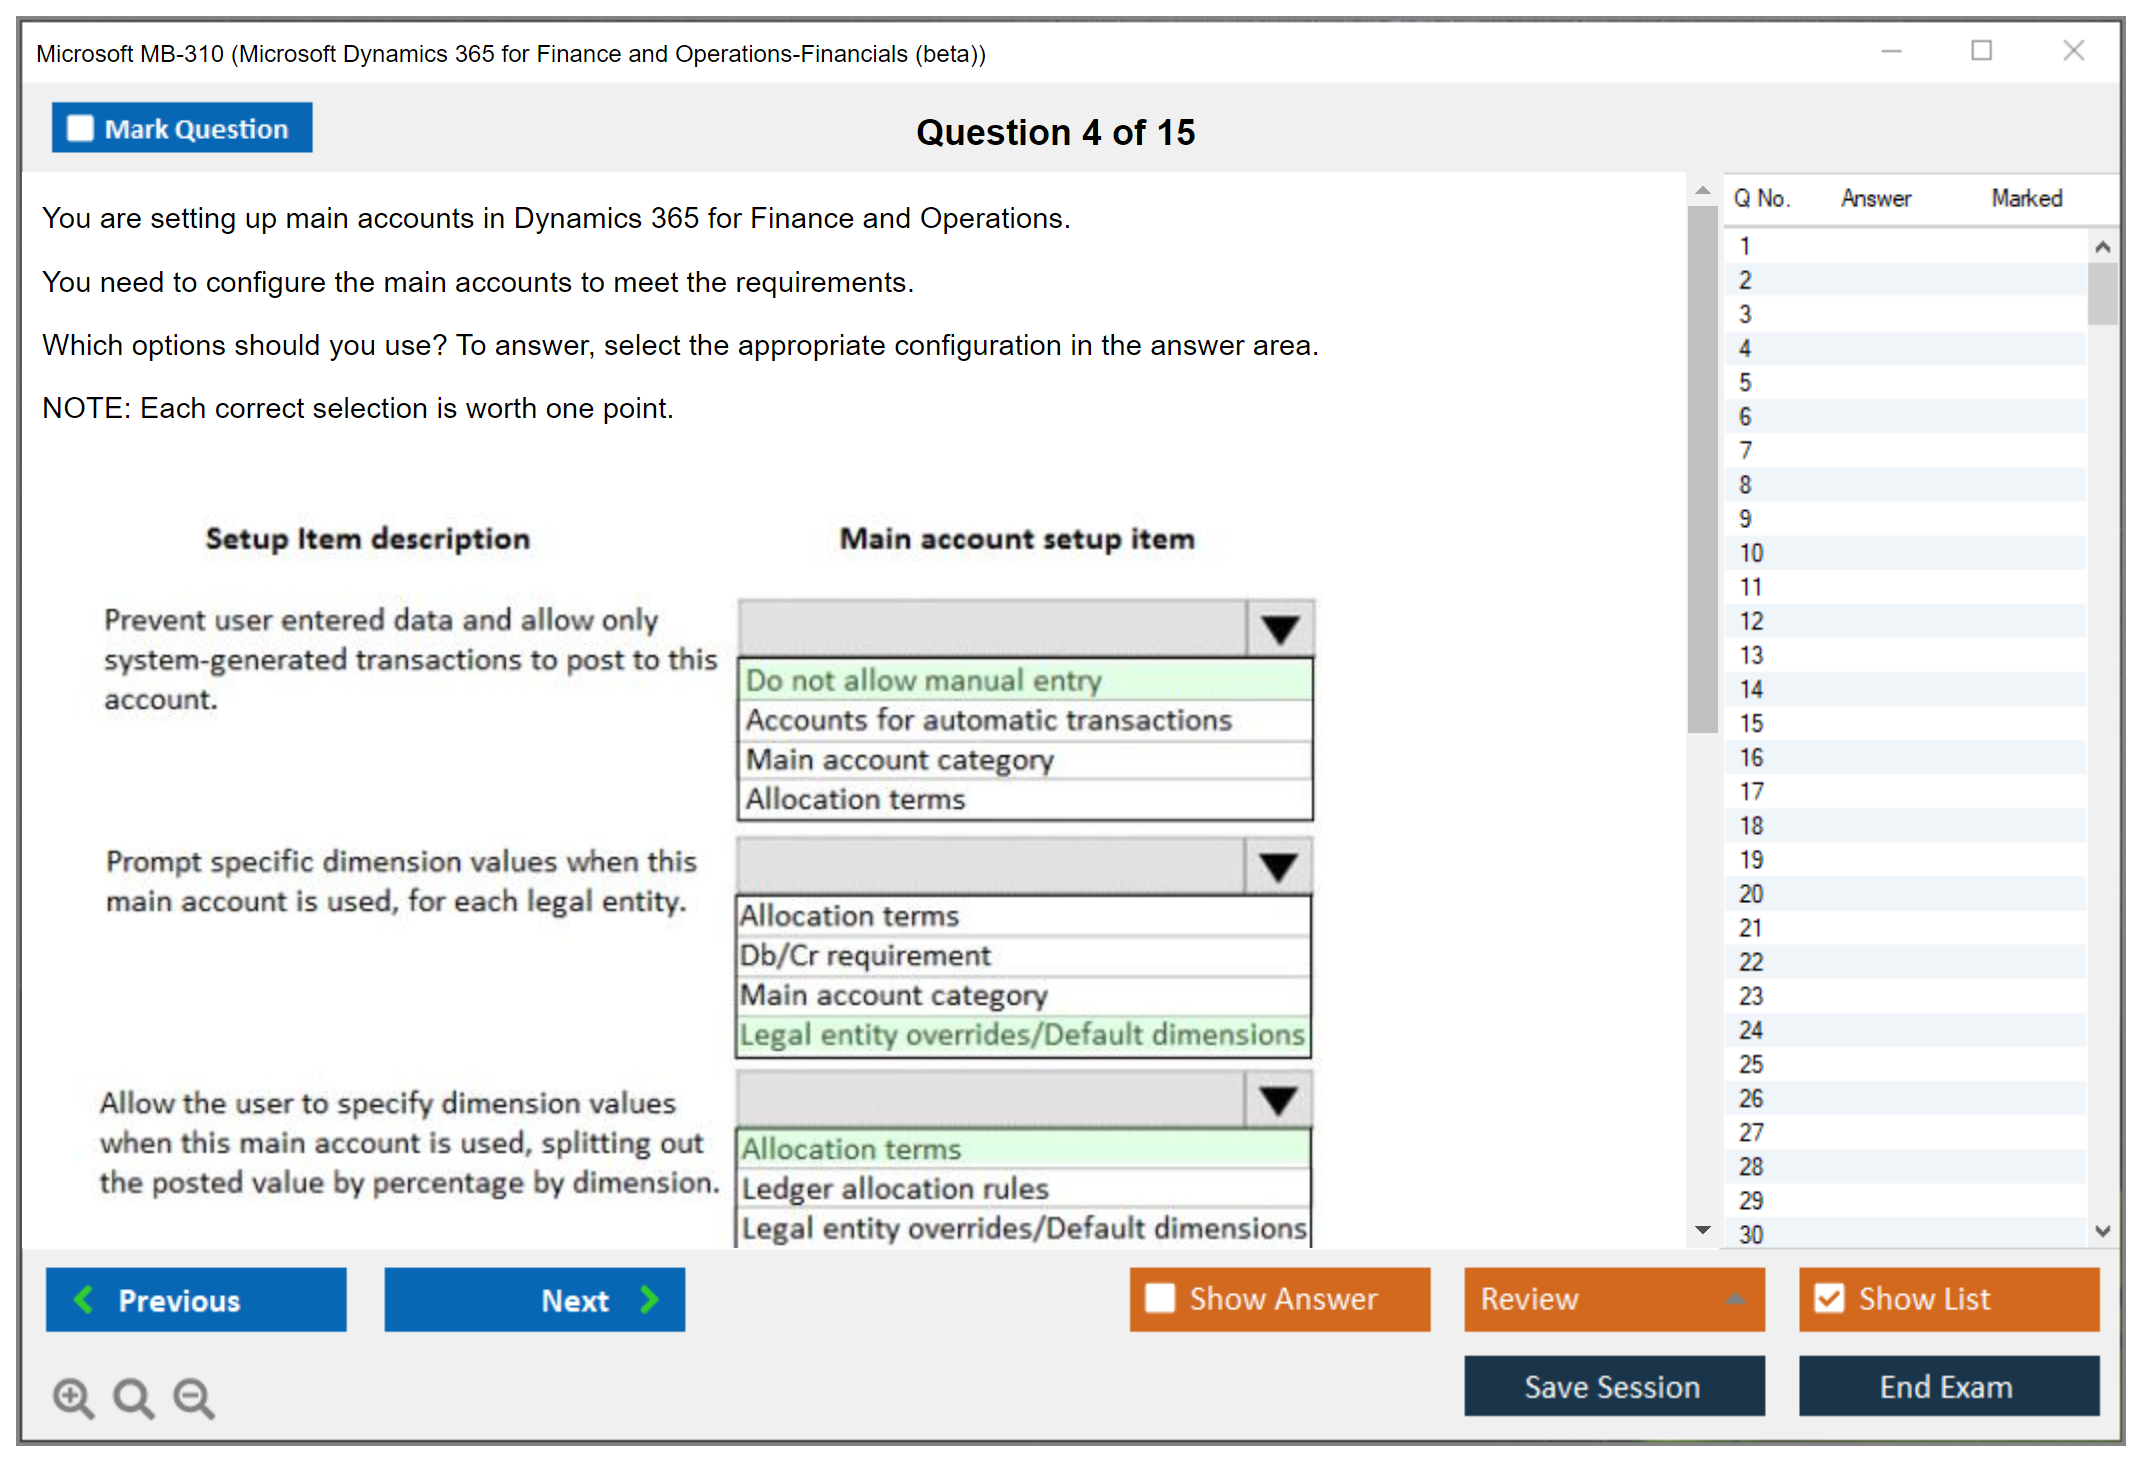Click the question pane scroll down arrow
The image size is (2150, 1470).
1702,1230
